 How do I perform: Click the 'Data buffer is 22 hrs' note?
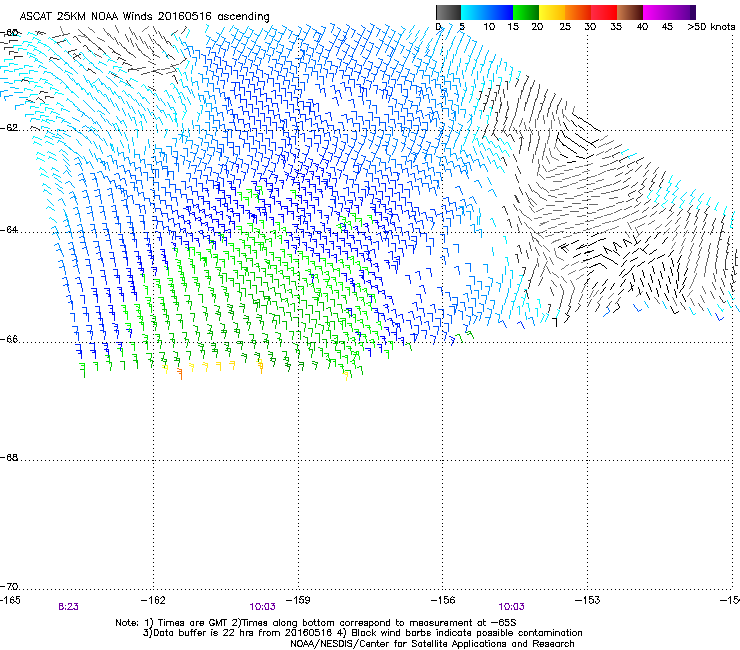click(x=362, y=633)
